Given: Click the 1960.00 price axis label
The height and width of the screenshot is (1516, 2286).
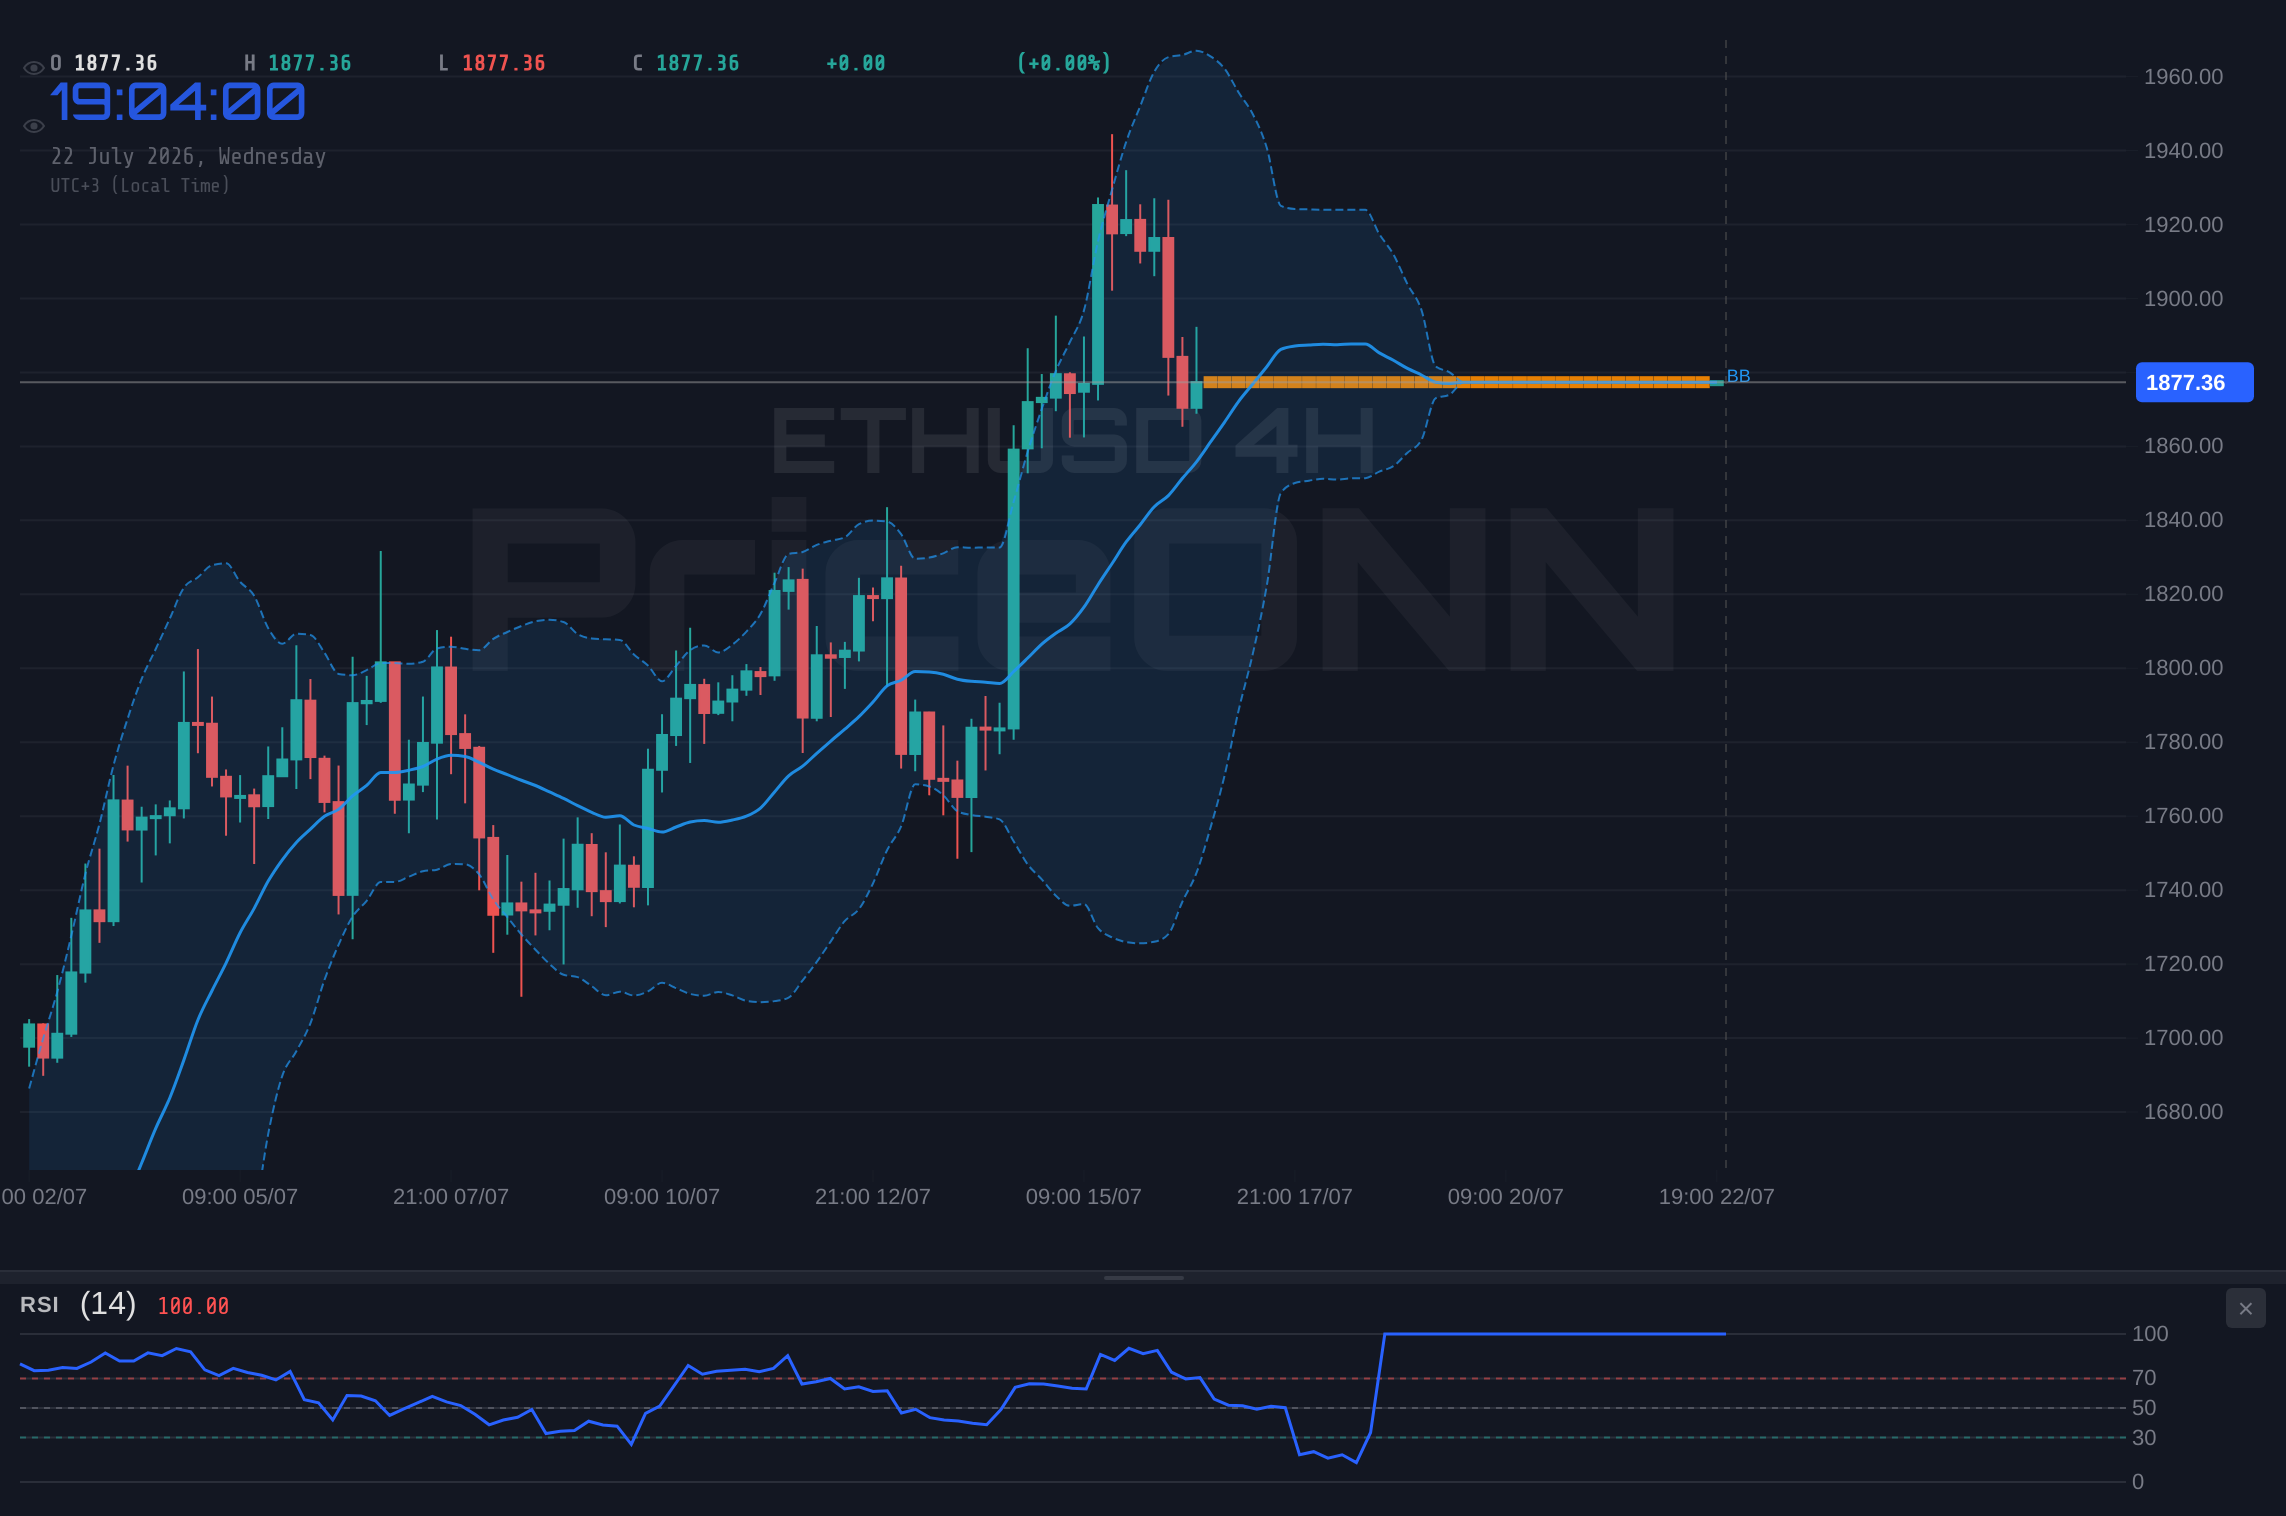Looking at the screenshot, I should coord(2183,77).
